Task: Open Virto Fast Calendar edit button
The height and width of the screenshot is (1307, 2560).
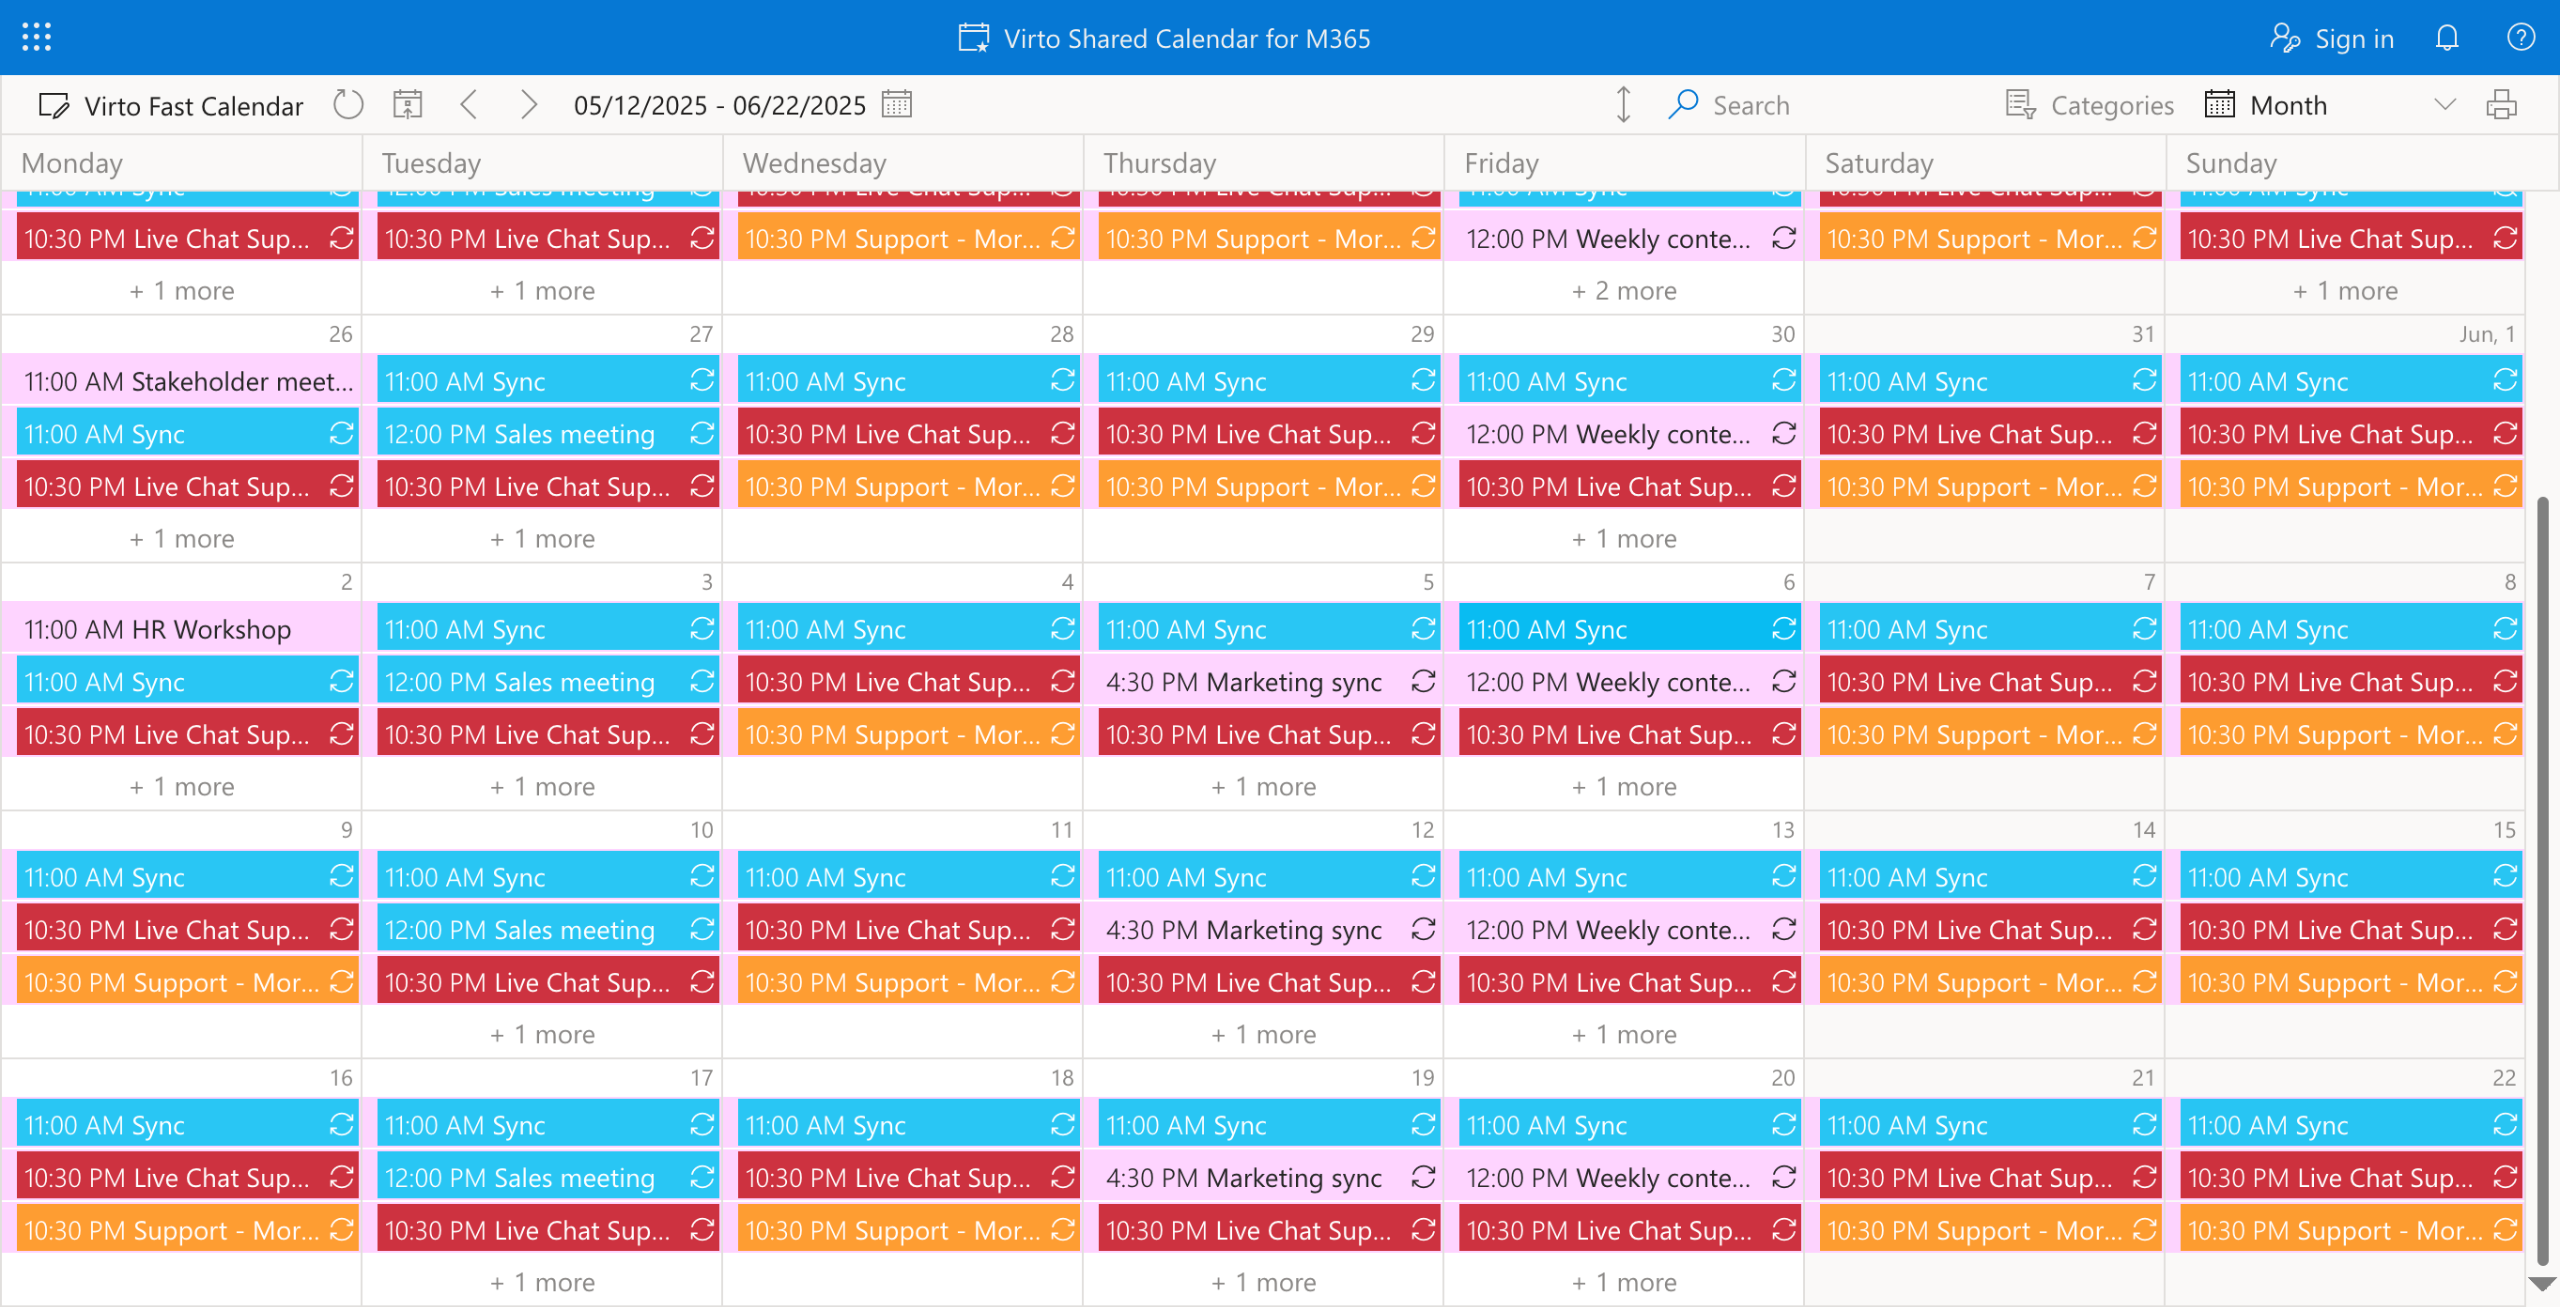Action: pos(171,106)
